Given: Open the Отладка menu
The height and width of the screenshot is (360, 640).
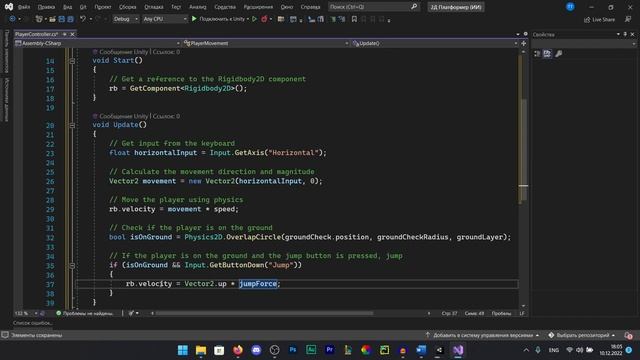Looking at the screenshot, I should (x=153, y=7).
